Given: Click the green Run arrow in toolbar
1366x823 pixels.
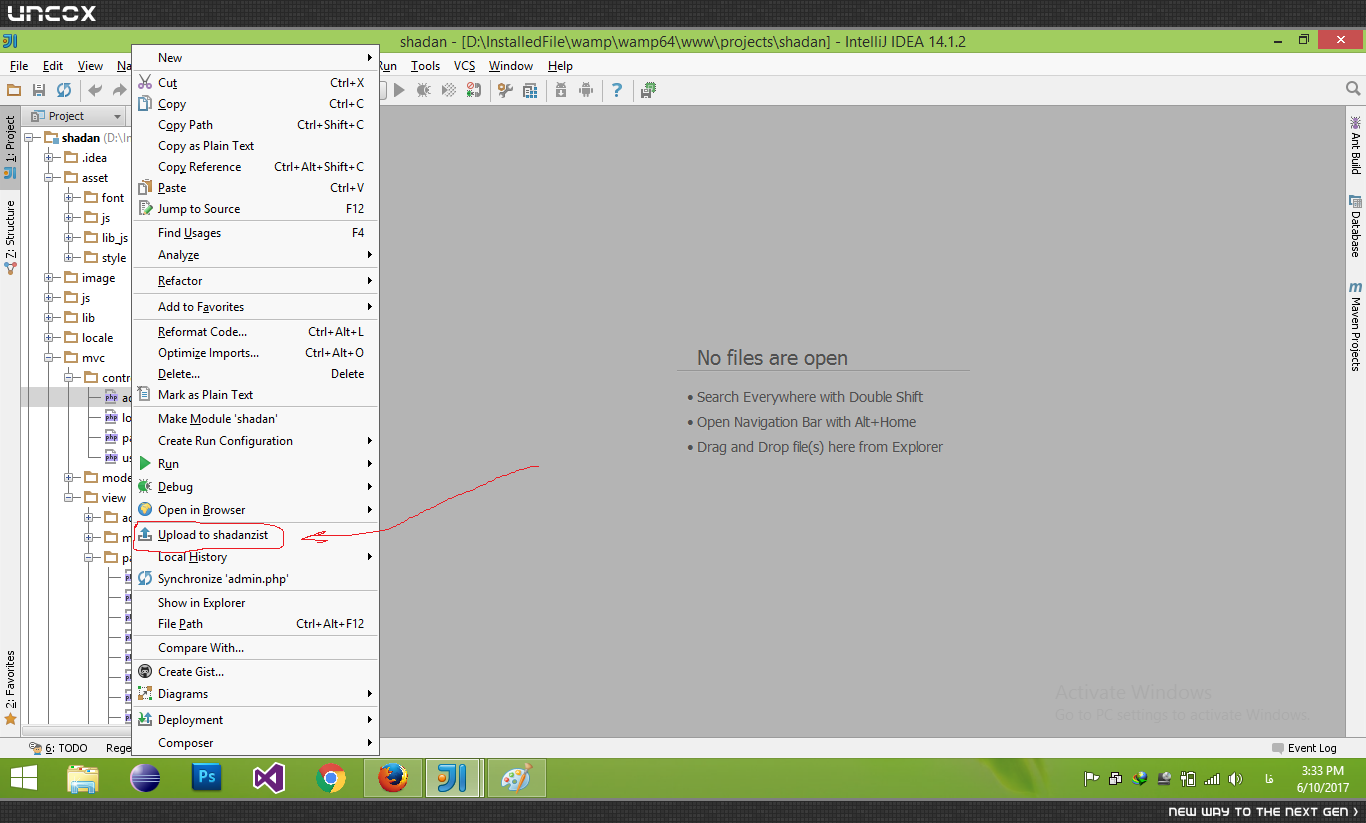Looking at the screenshot, I should tap(399, 90).
